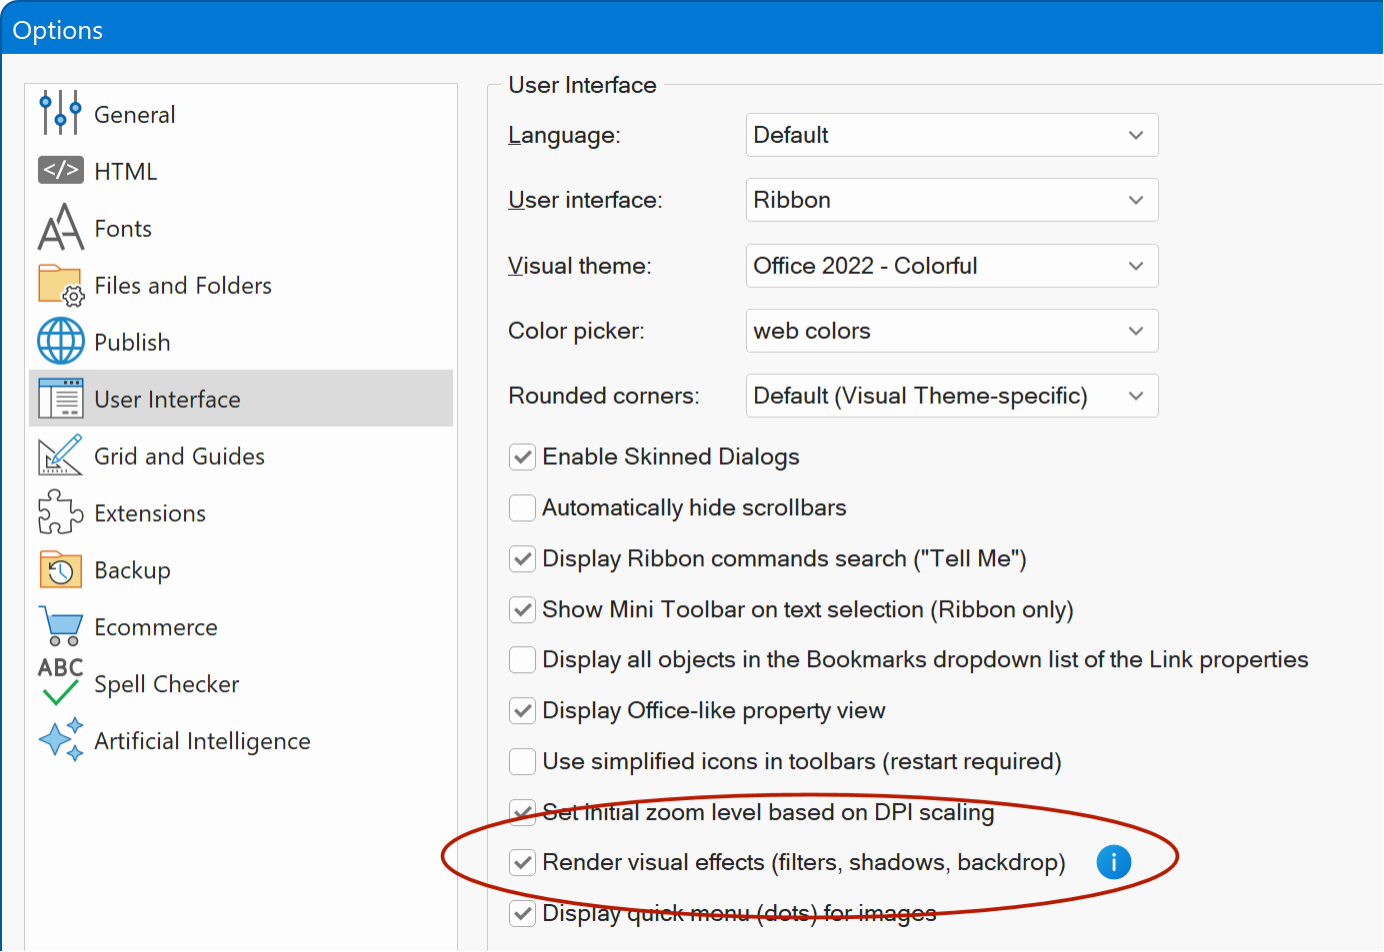Select the Backup category label

[132, 570]
